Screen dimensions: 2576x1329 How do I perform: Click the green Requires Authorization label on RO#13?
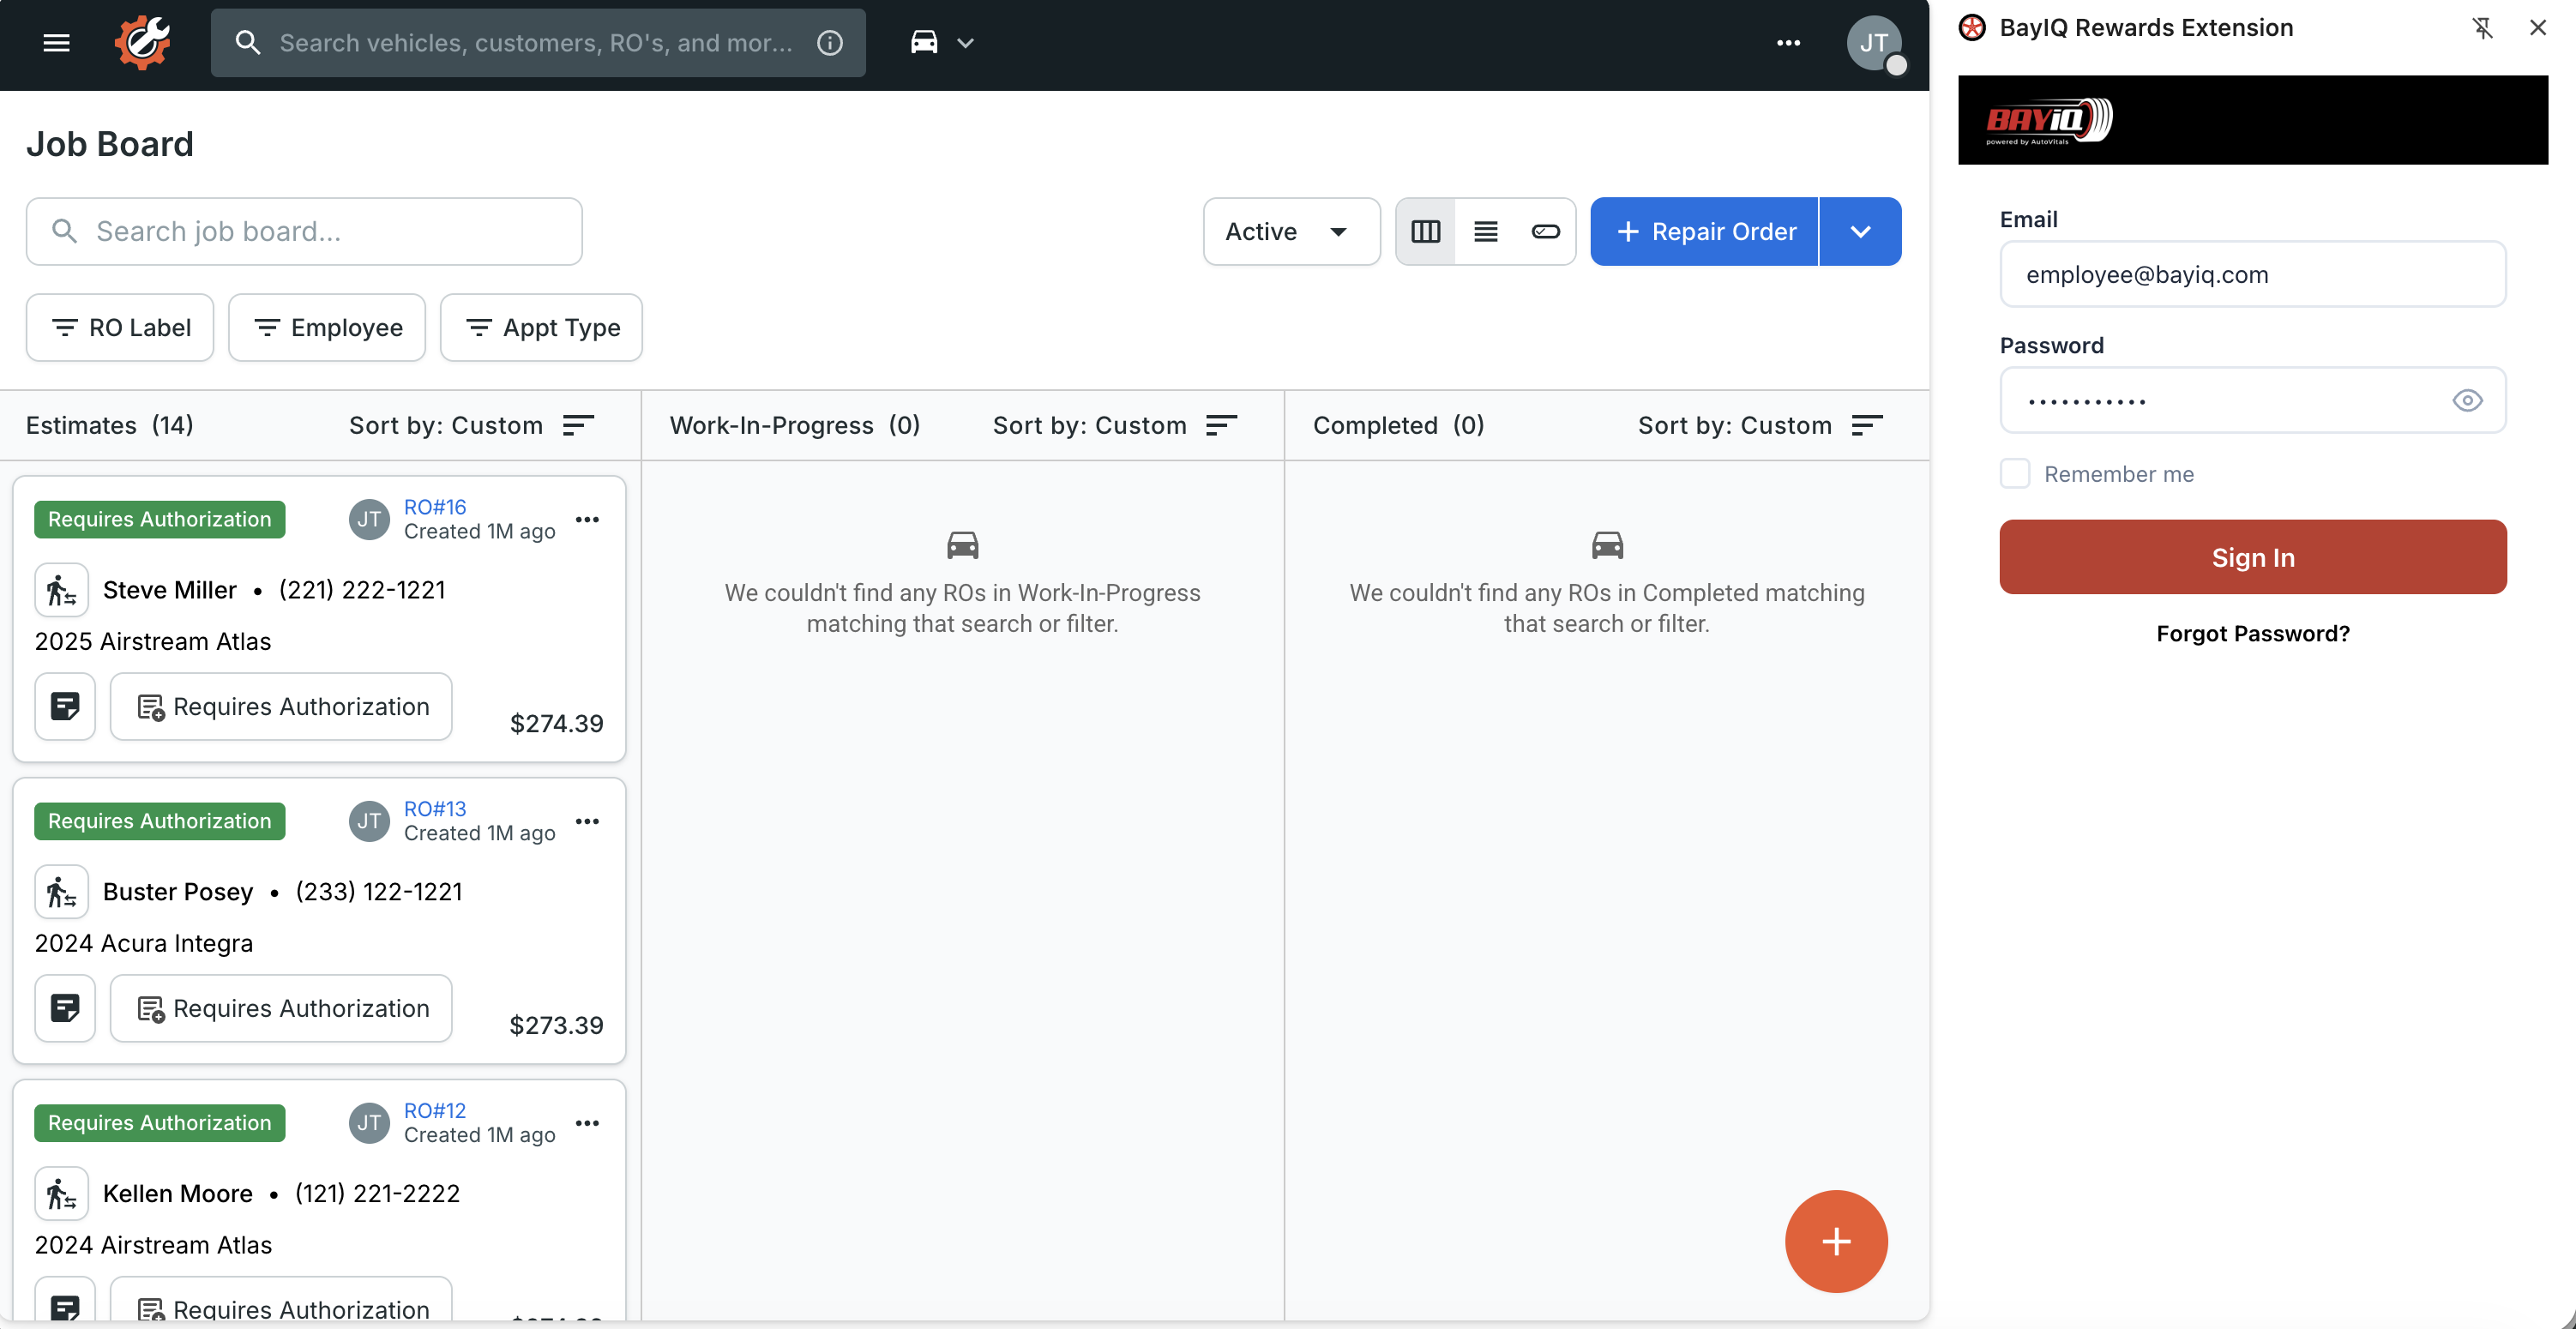click(160, 821)
